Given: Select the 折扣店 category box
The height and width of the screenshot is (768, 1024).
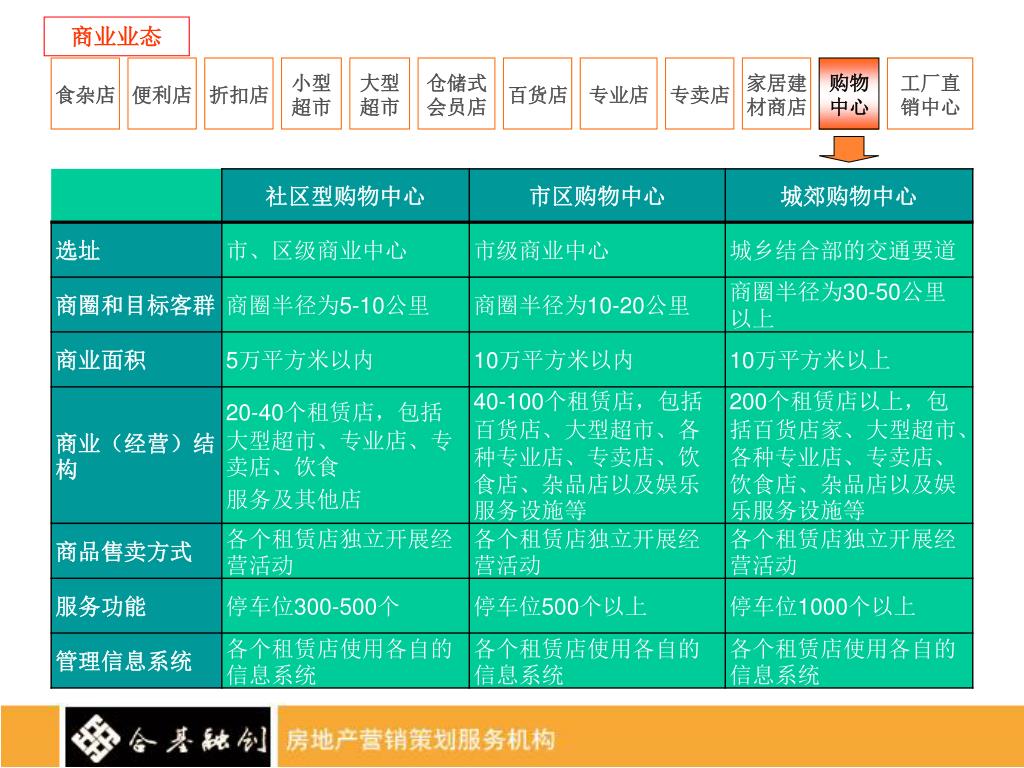Looking at the screenshot, I should pos(238,93).
